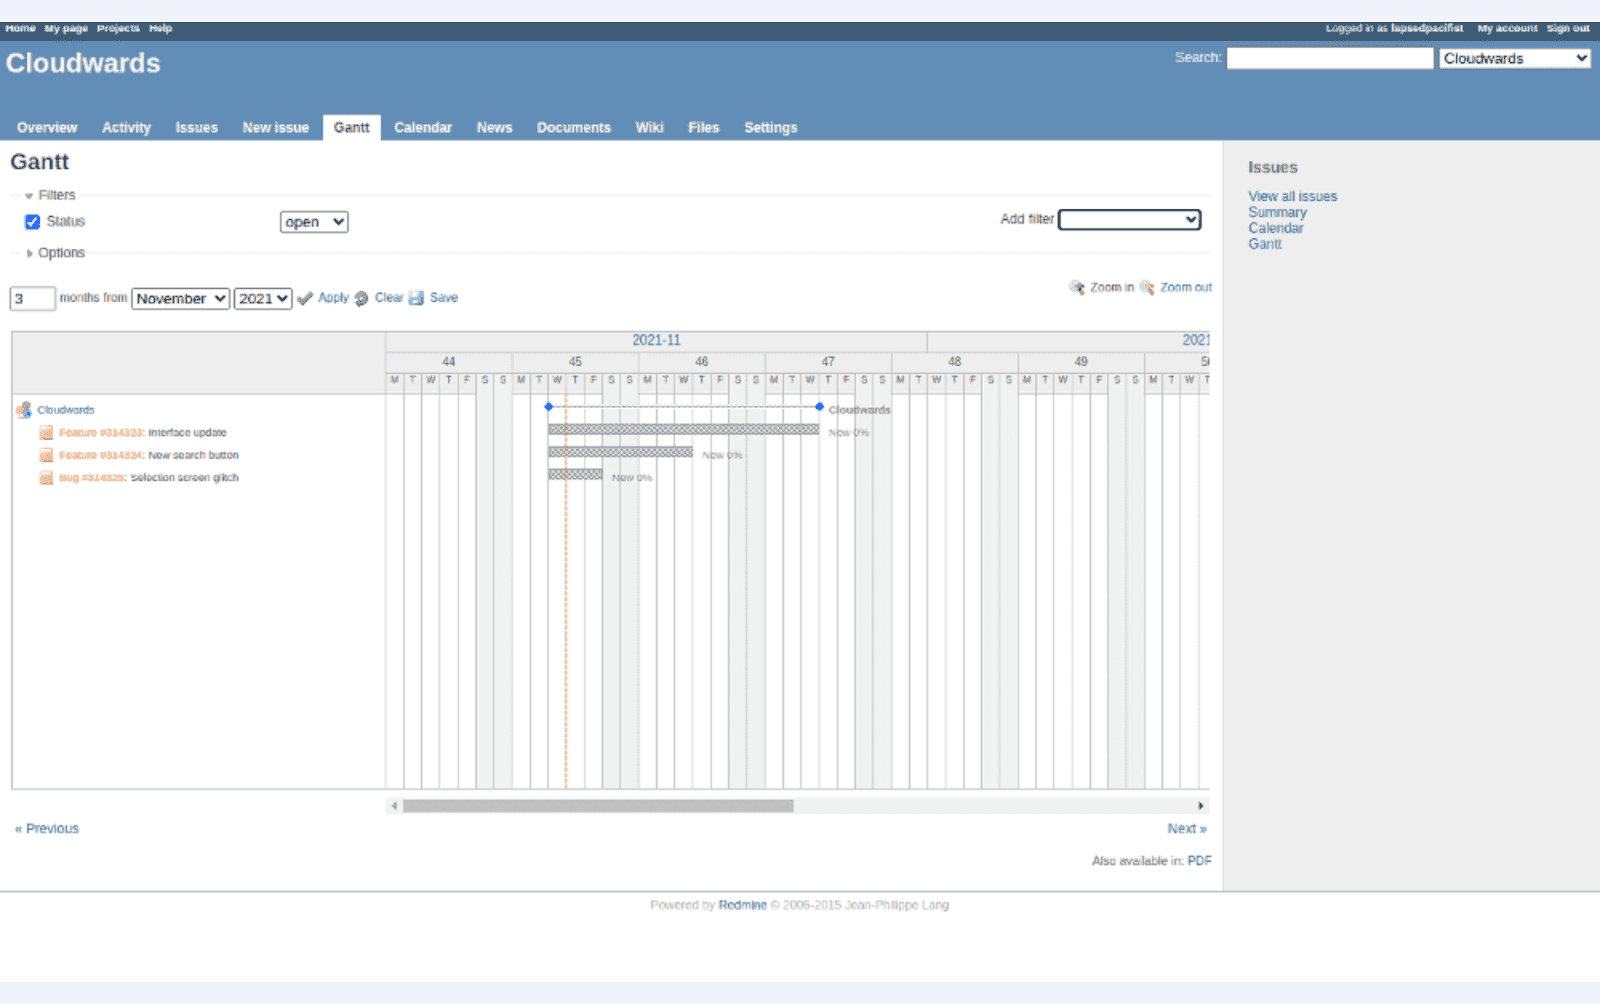Uncheck the Status filter checkbox
The image size is (1600, 1004).
(33, 221)
